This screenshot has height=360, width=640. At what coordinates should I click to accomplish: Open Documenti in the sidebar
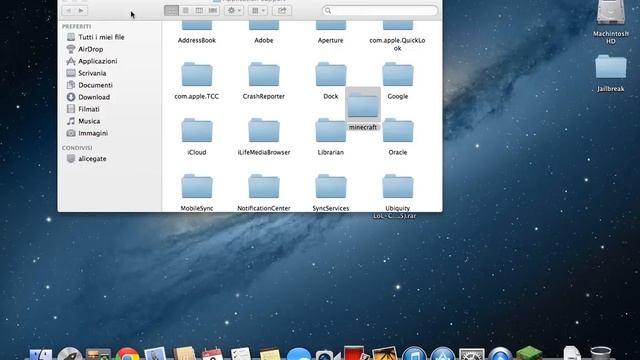[96, 85]
